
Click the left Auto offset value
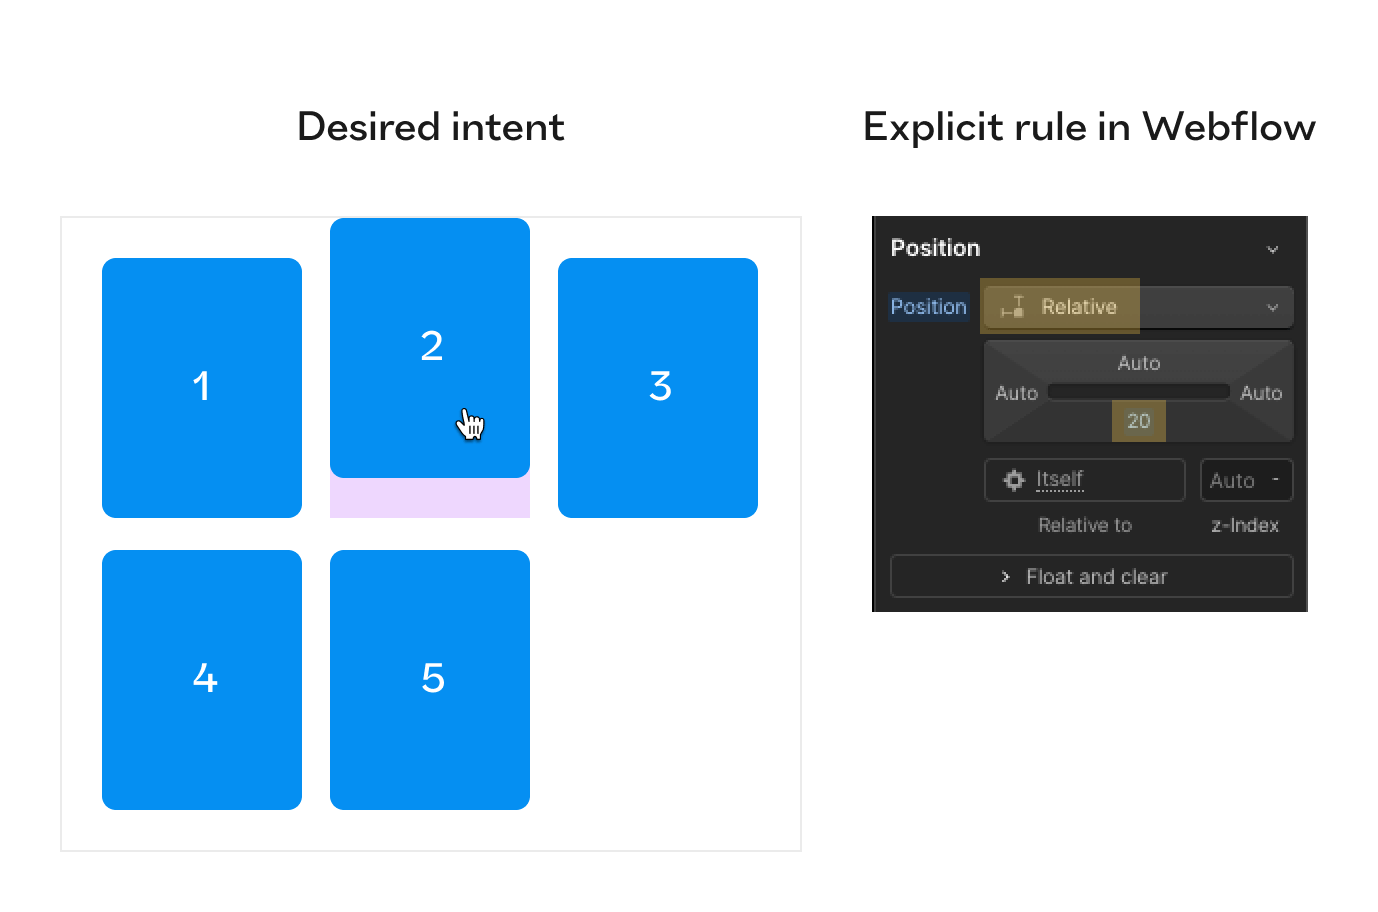coord(1016,392)
